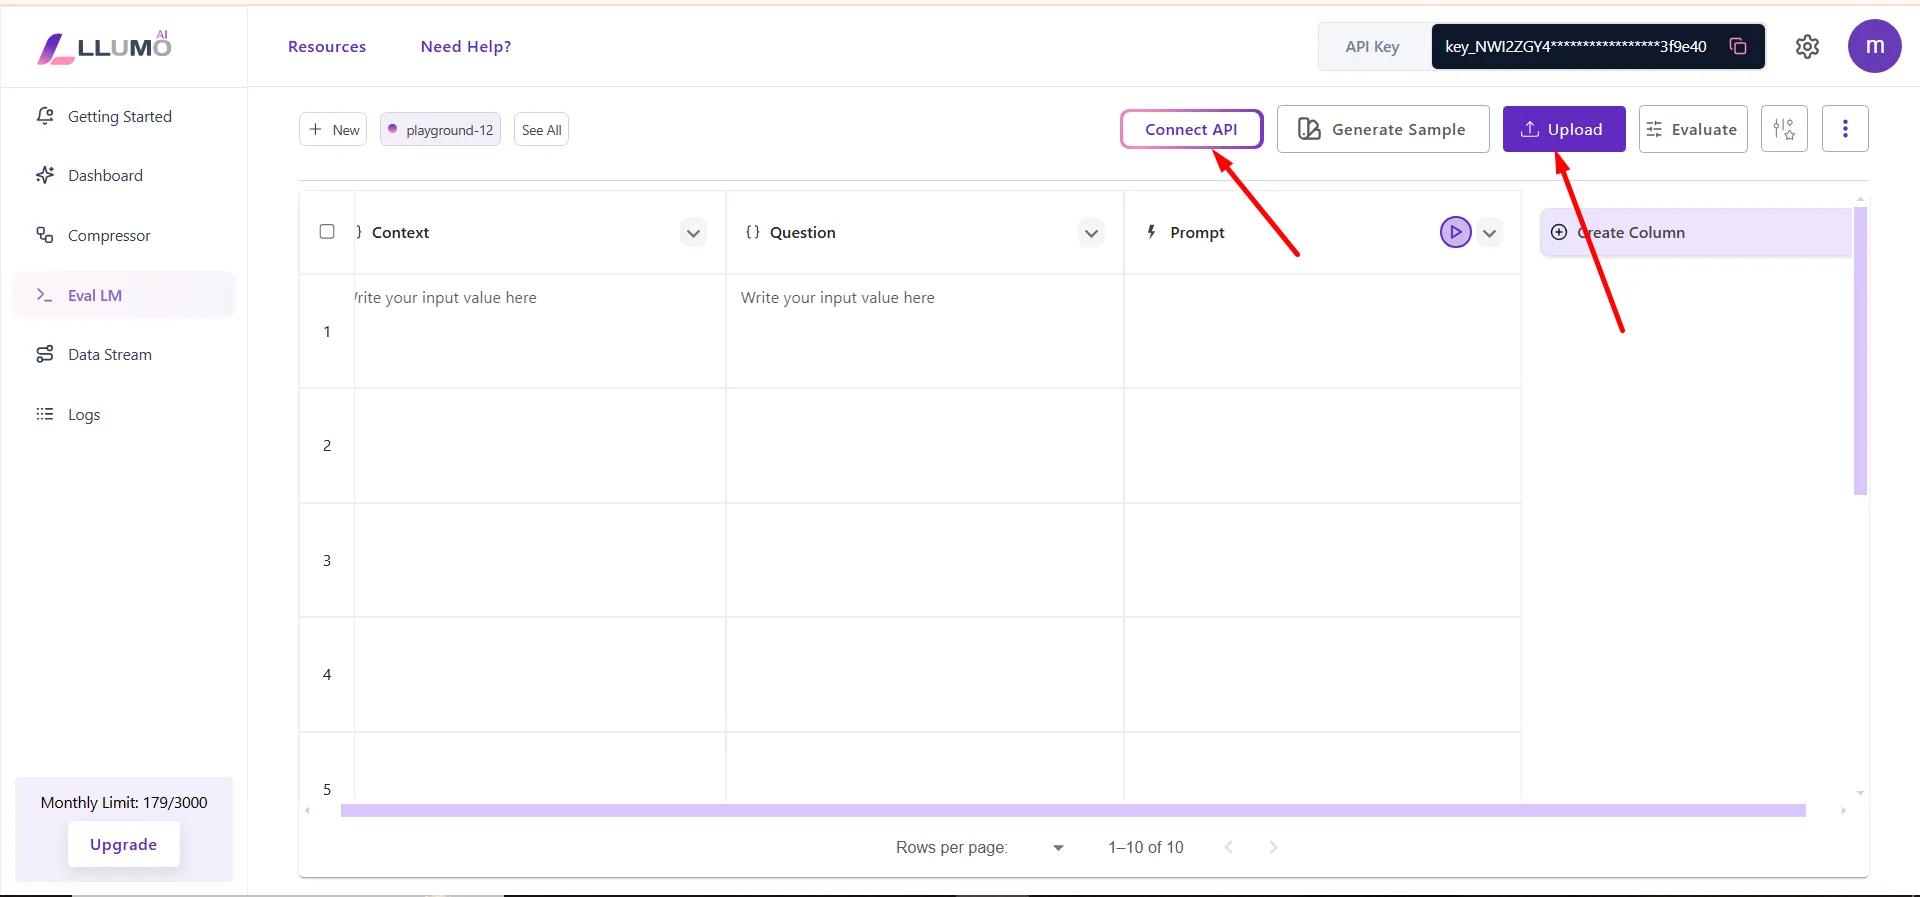Open the Resources link
This screenshot has width=1920, height=897.
(327, 46)
